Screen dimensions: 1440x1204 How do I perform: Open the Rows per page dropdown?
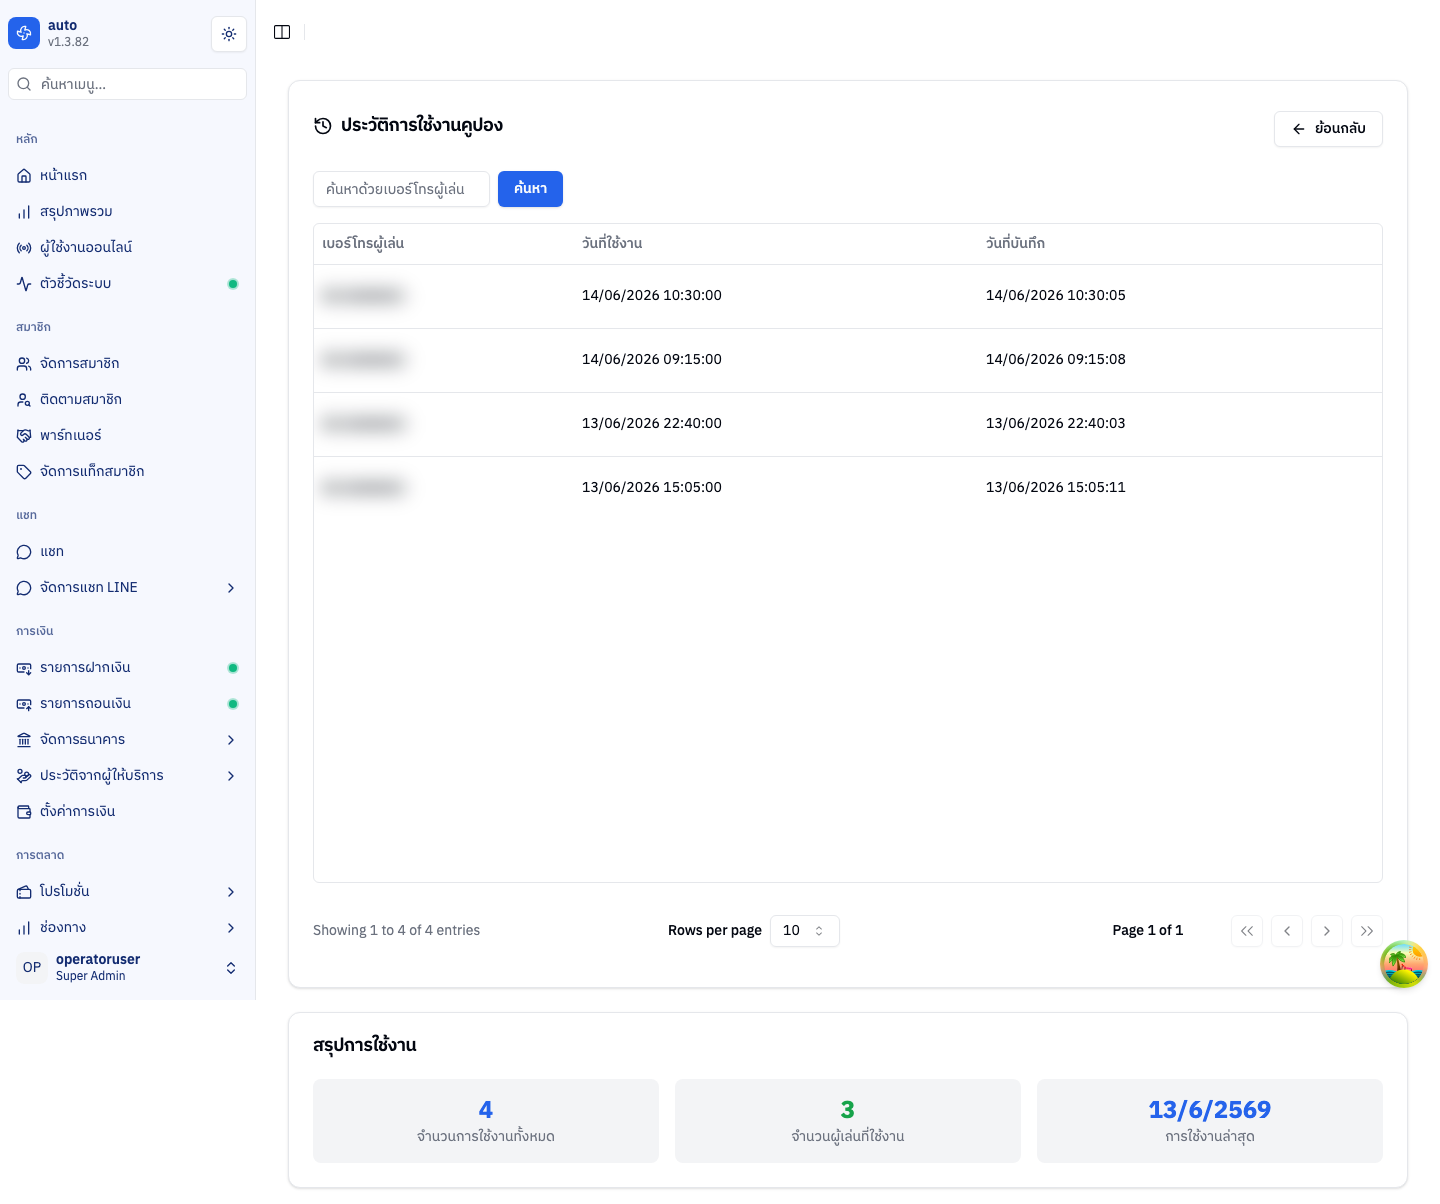pyautogui.click(x=805, y=931)
